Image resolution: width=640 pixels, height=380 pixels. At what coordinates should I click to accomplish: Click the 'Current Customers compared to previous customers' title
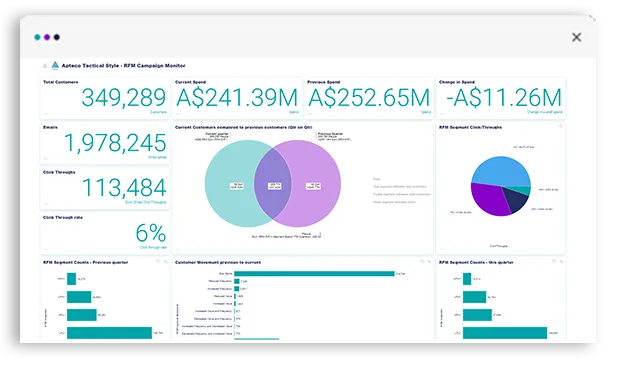(x=244, y=127)
